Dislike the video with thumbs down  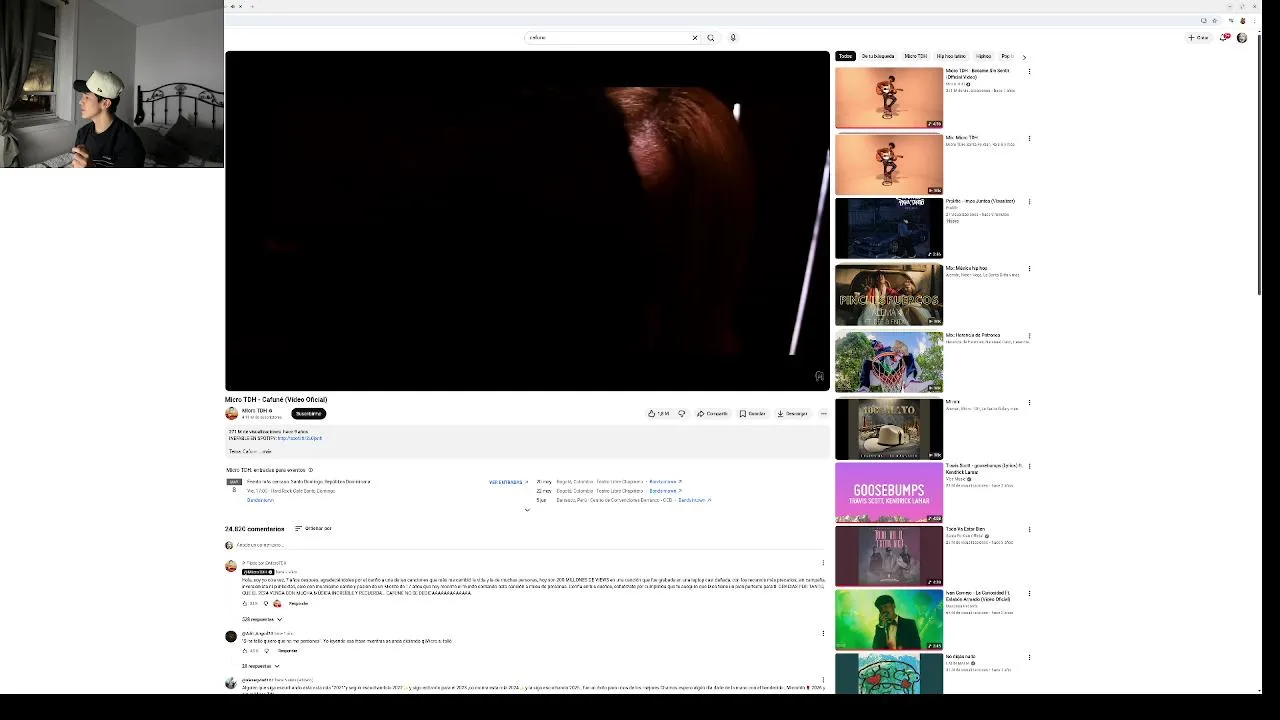tap(682, 413)
